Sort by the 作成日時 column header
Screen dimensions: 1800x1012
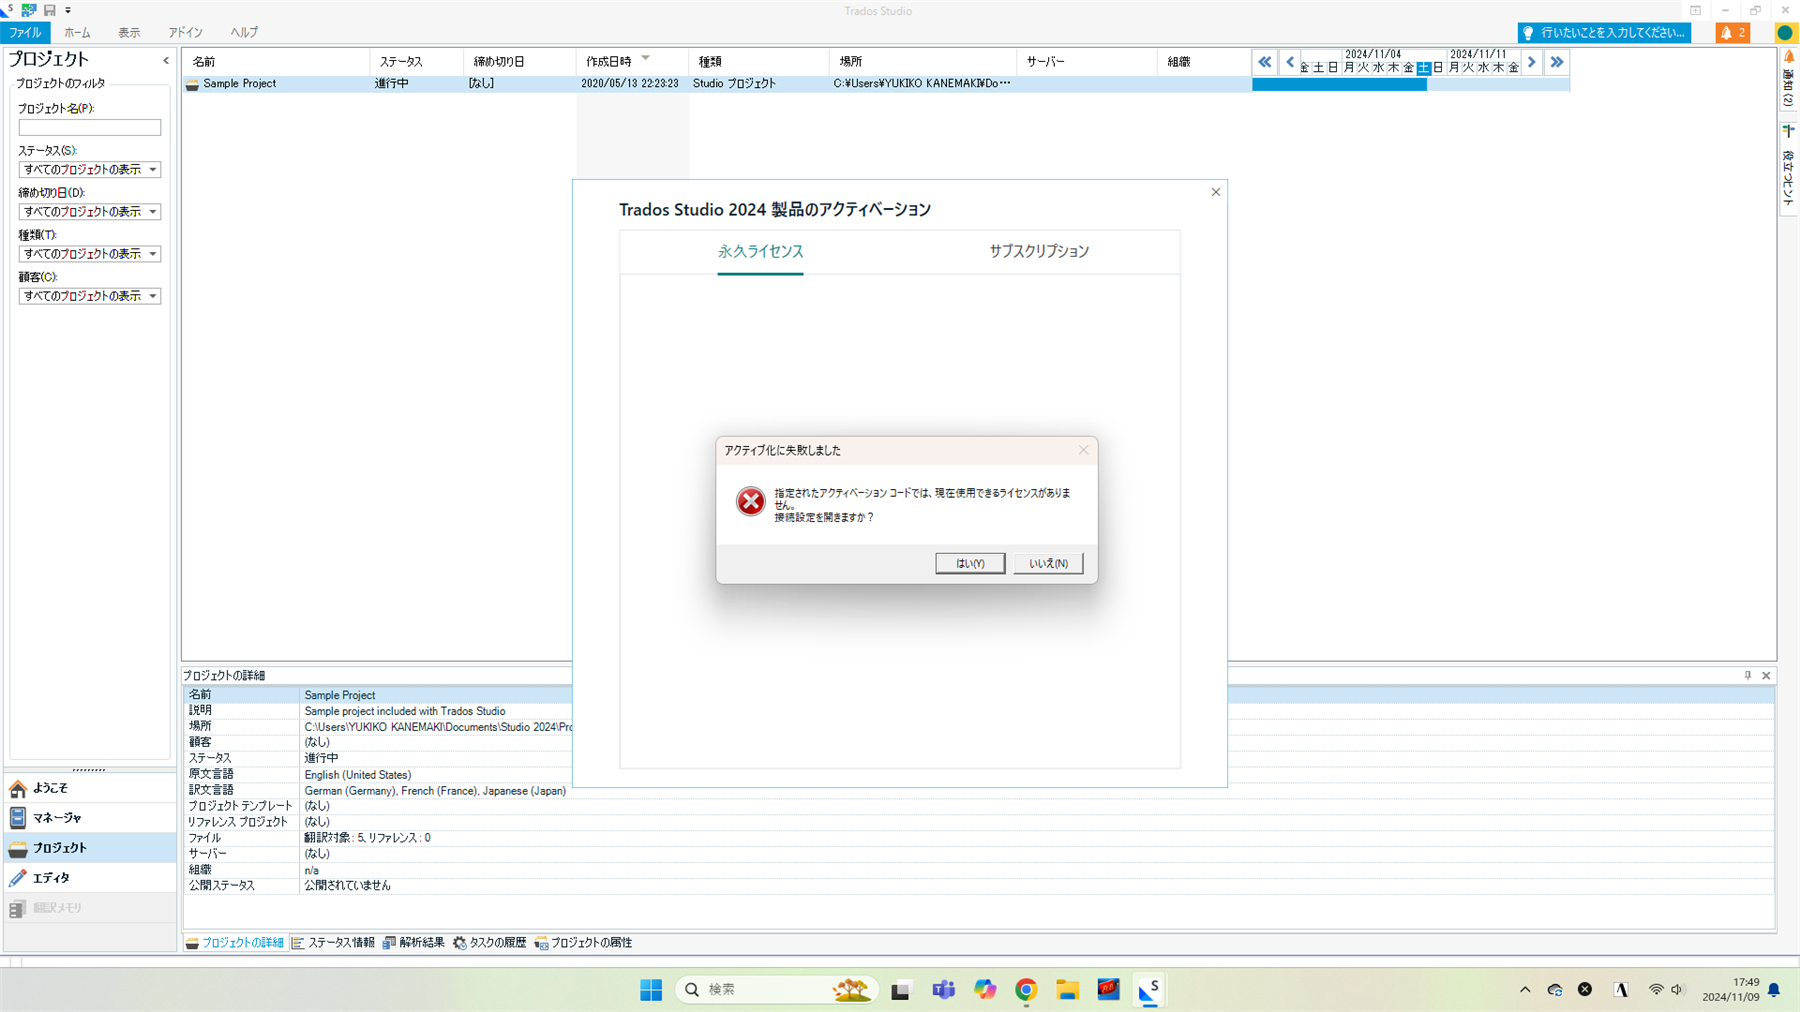click(x=632, y=61)
